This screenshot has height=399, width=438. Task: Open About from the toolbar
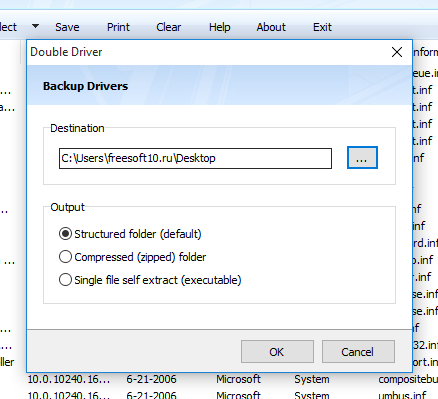[x=271, y=27]
